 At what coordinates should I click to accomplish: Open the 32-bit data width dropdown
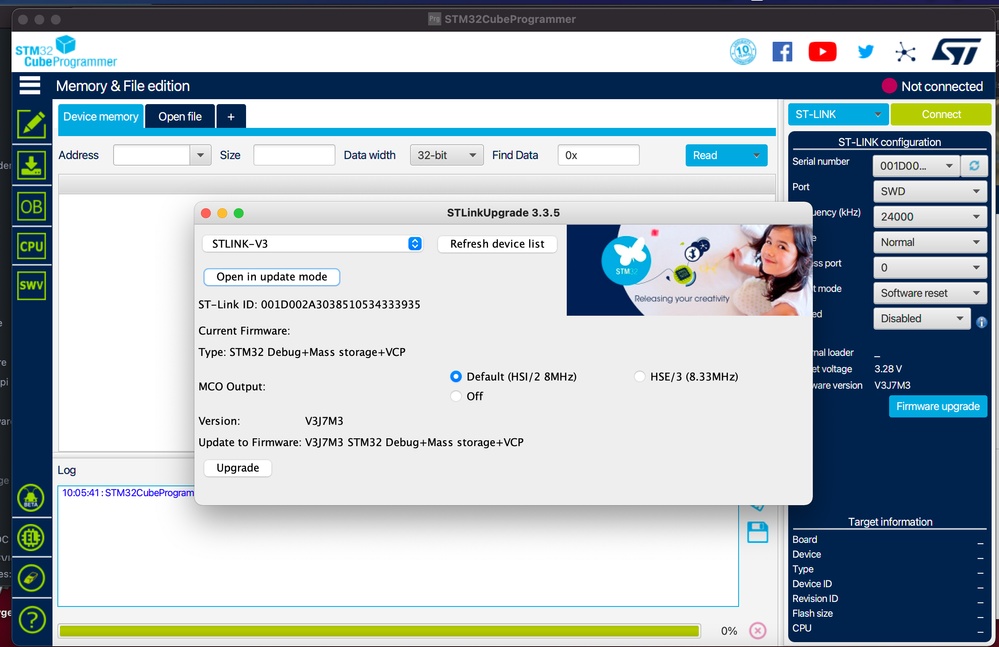coord(447,155)
